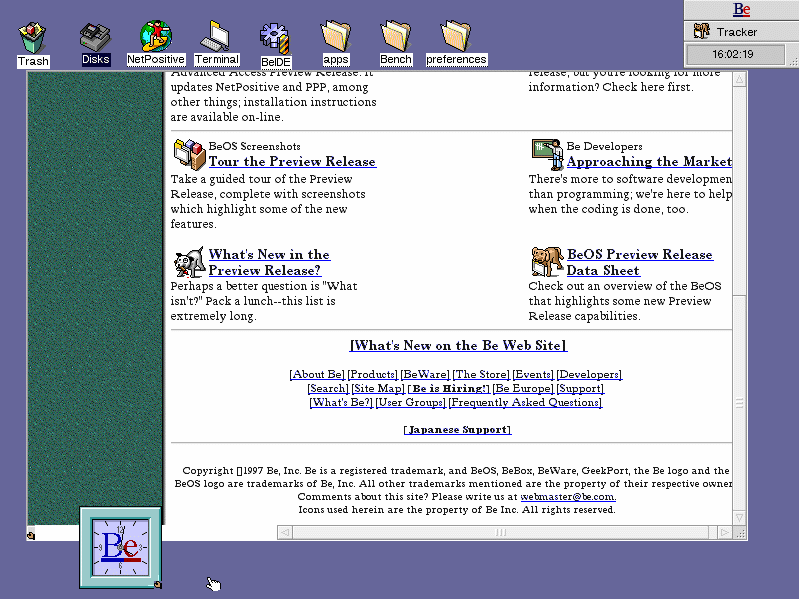
Task: Open the Trash icon on desktop
Action: [x=33, y=38]
